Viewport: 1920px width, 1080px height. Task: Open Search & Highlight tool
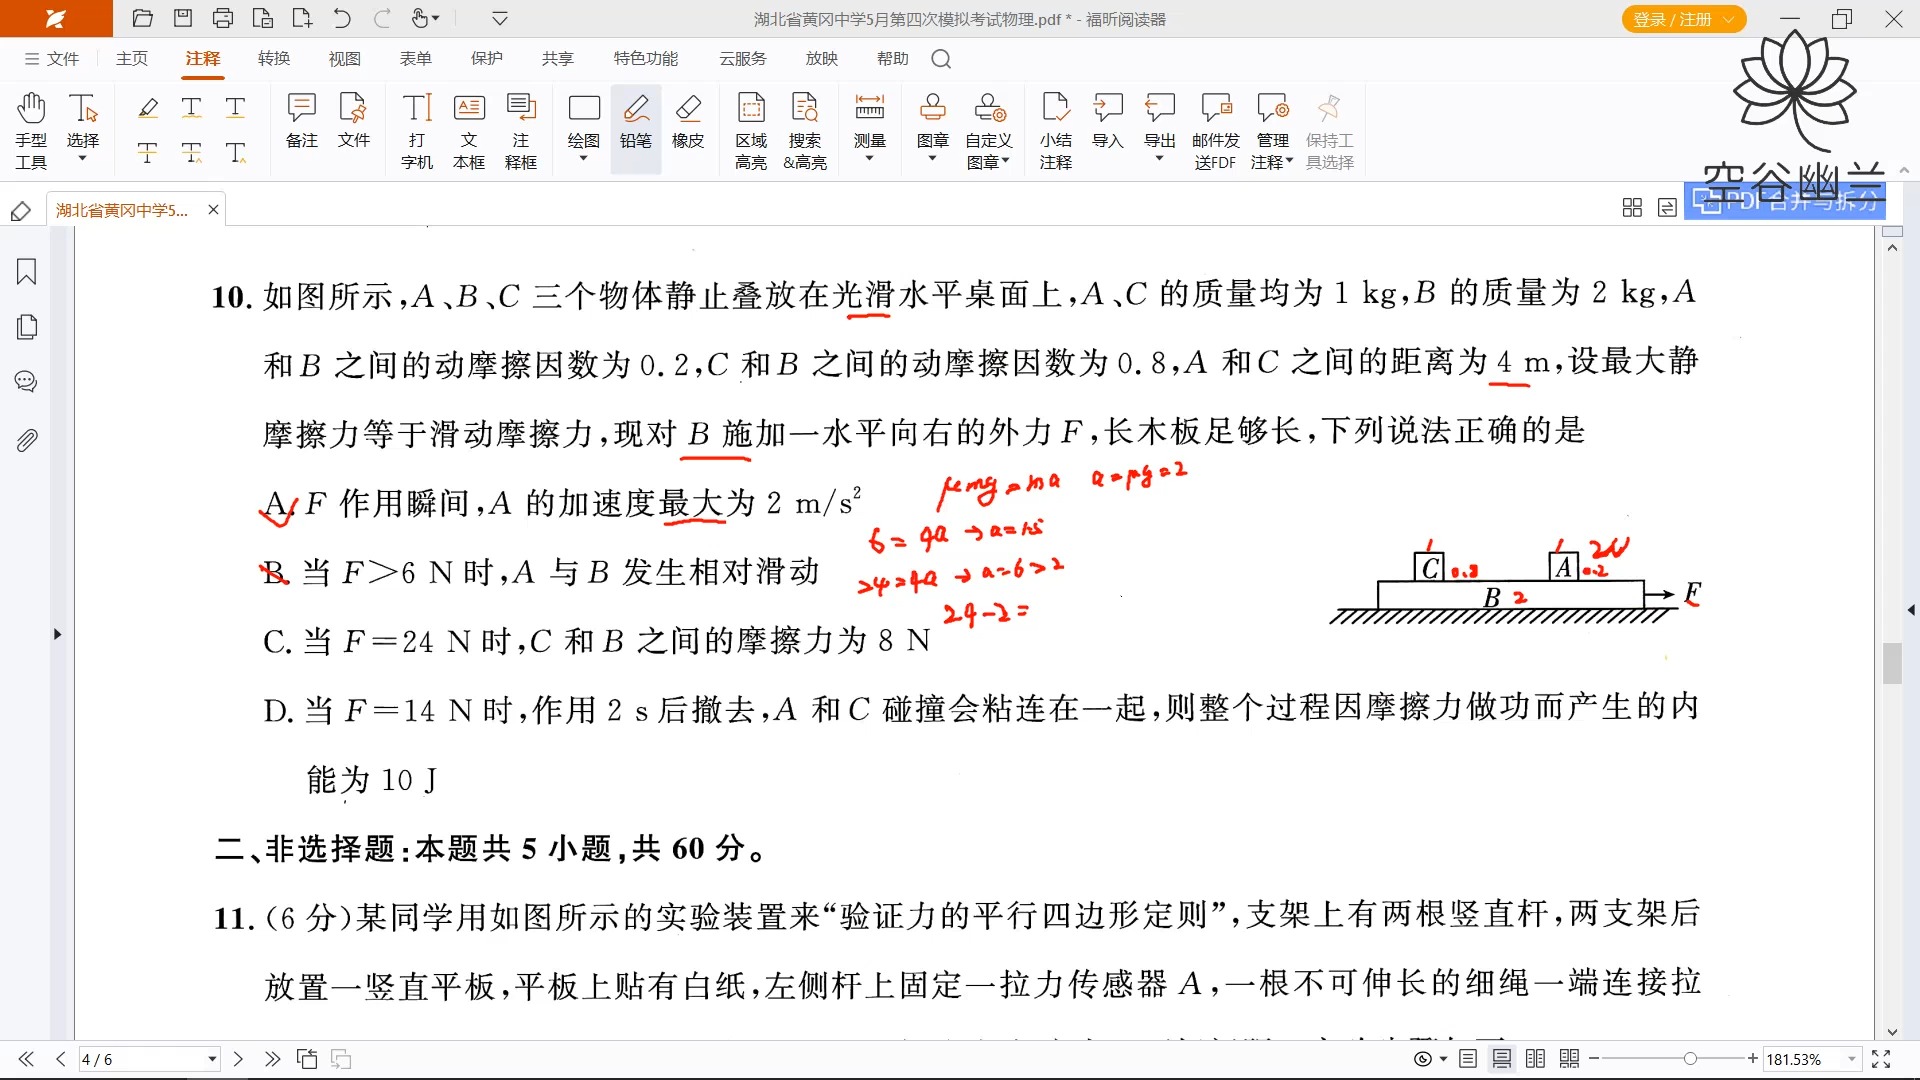tap(805, 130)
